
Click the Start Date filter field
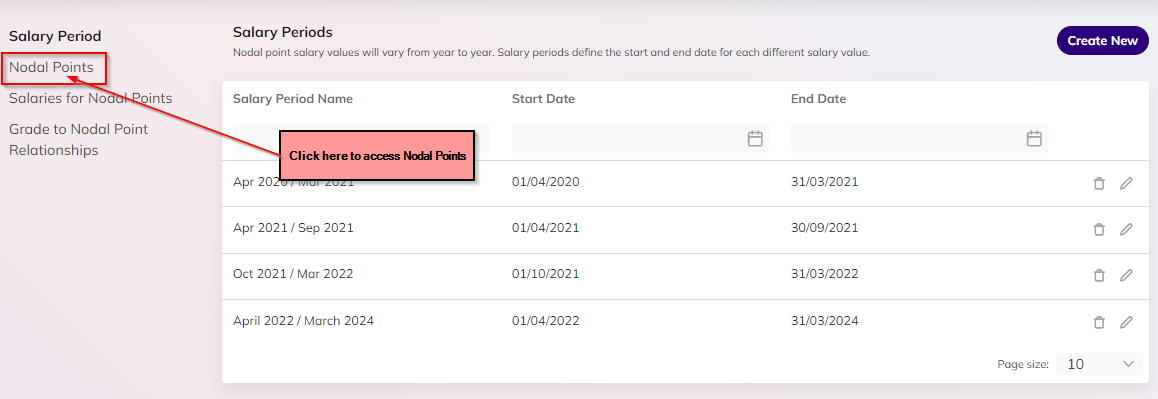pyautogui.click(x=640, y=138)
